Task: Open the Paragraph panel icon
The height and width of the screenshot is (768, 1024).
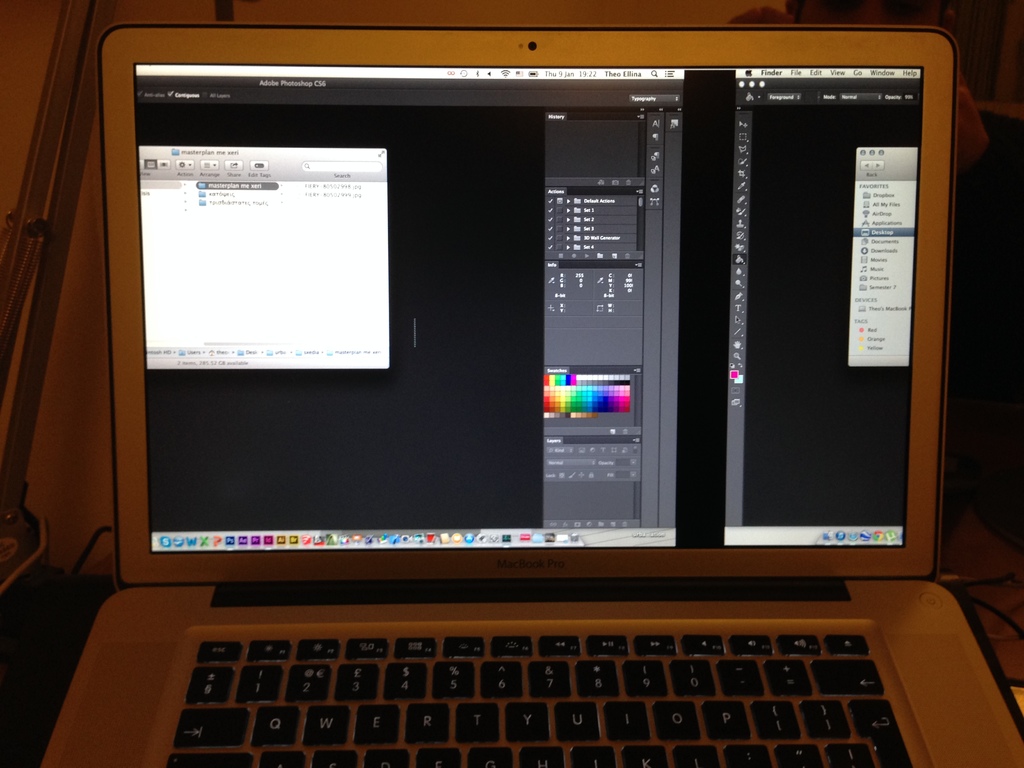Action: pos(656,136)
